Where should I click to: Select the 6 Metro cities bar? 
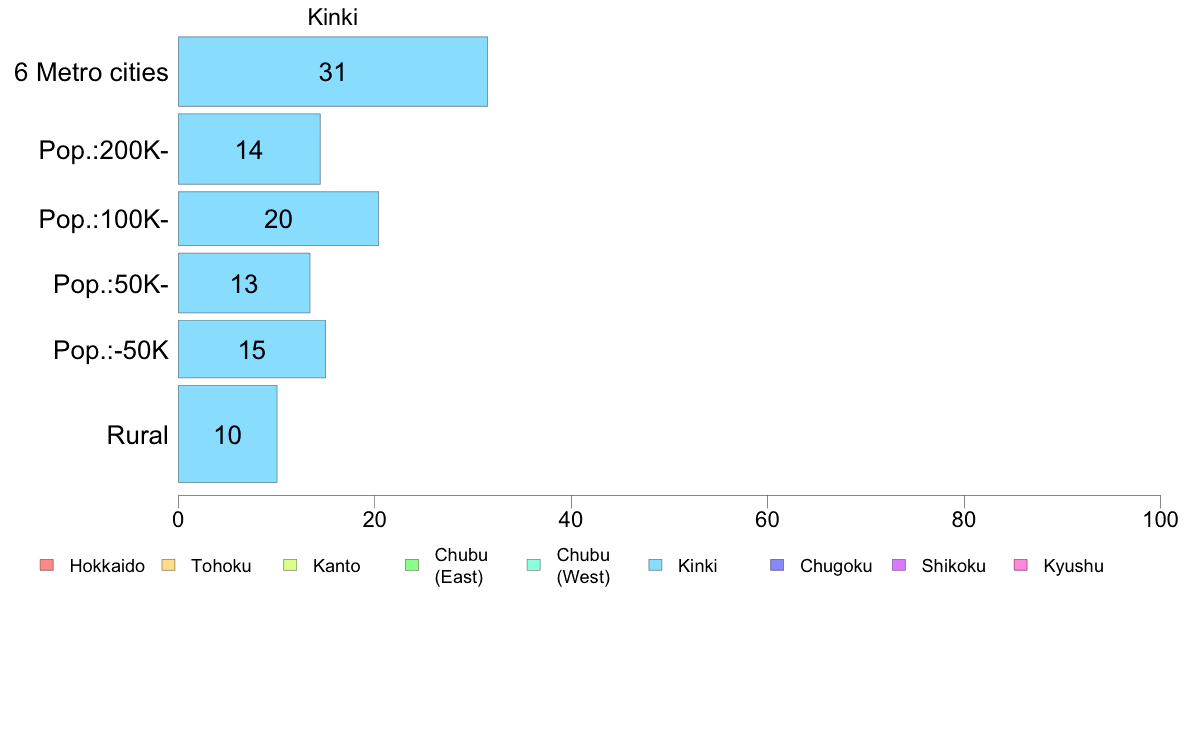coord(333,72)
